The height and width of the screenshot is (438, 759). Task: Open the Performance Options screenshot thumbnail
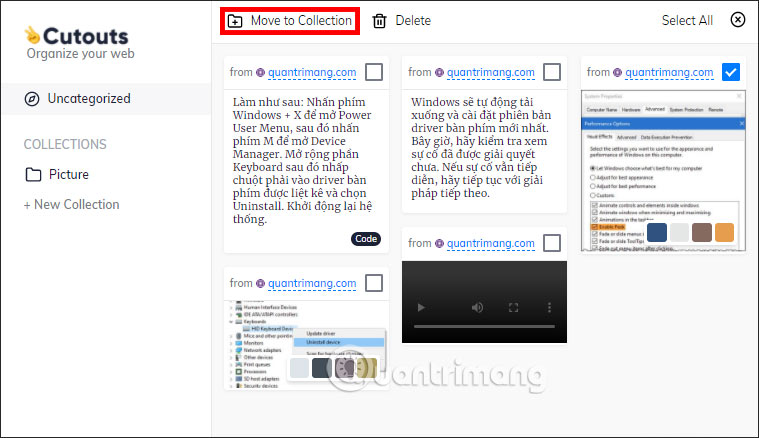click(x=663, y=170)
